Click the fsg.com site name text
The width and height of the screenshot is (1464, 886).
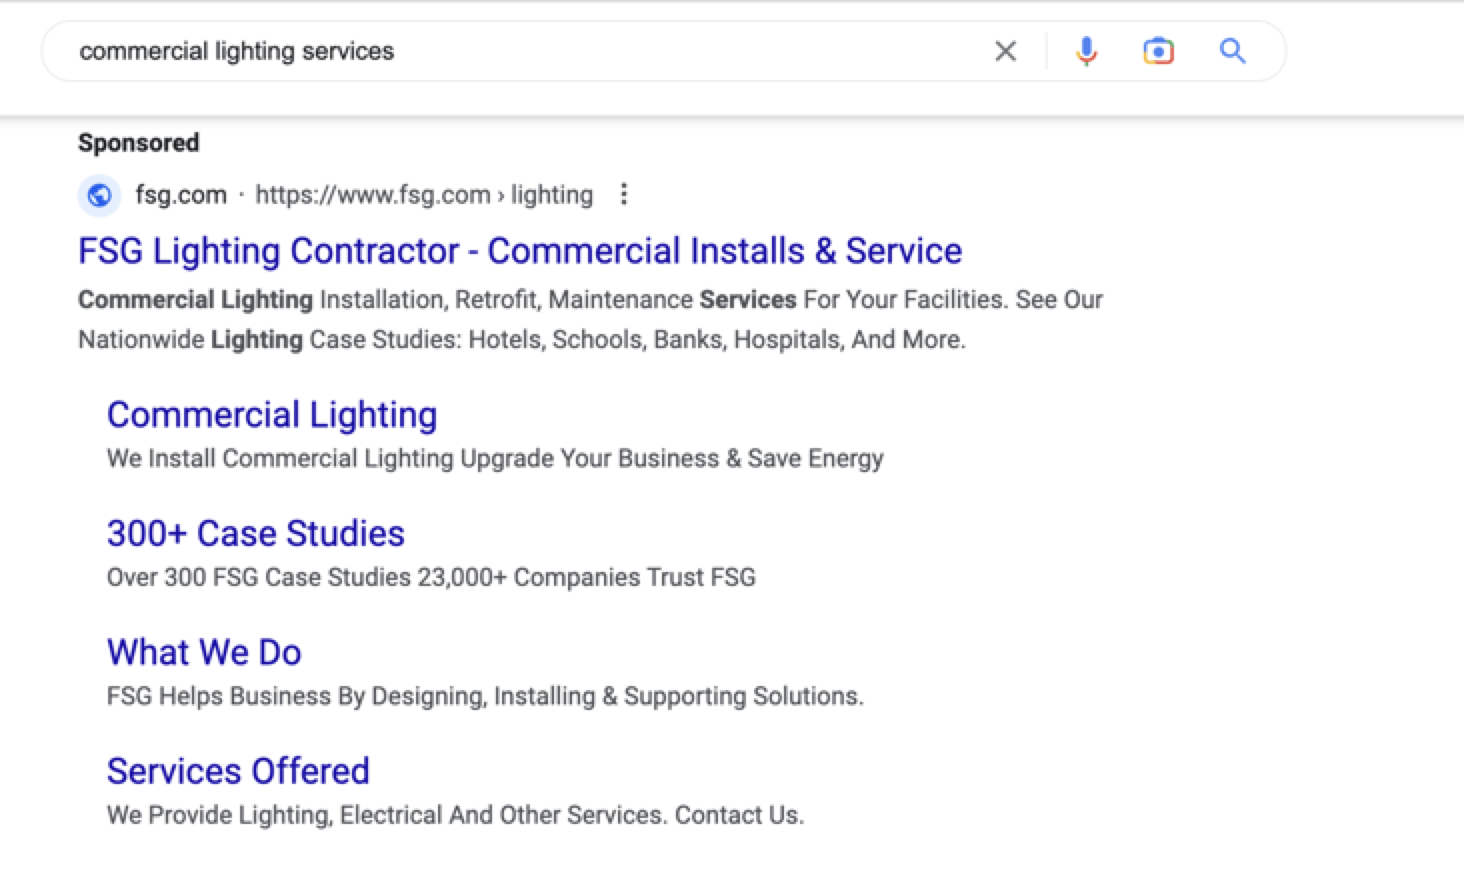(181, 195)
